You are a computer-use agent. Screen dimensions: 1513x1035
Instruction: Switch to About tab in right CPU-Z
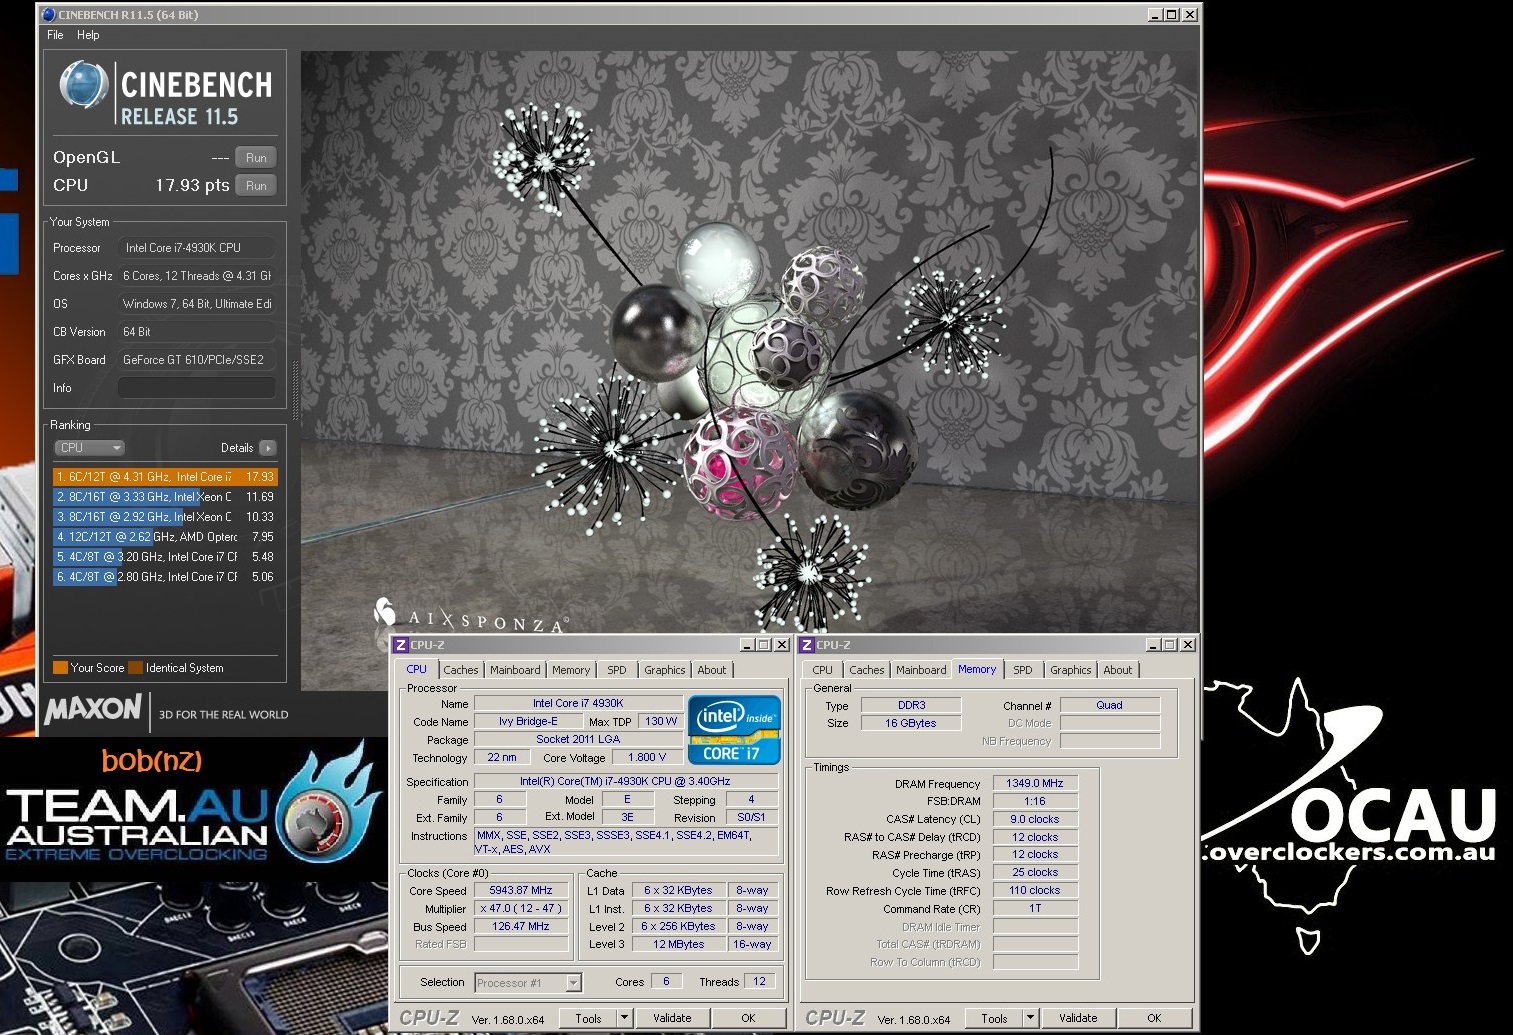[x=1118, y=670]
